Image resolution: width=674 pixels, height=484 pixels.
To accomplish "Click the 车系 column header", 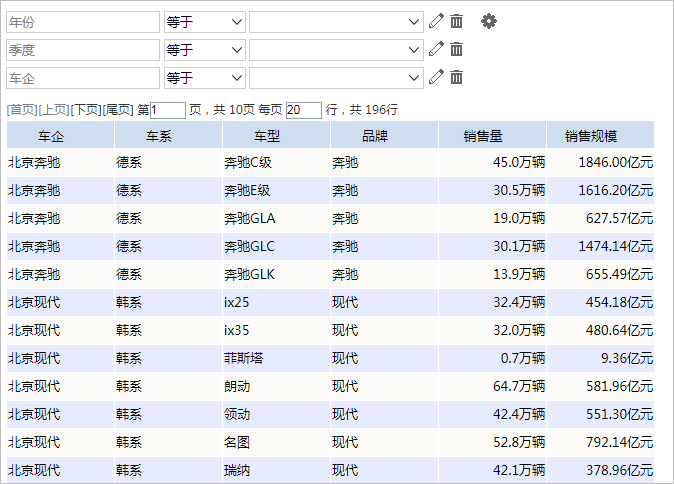I will 168,135.
